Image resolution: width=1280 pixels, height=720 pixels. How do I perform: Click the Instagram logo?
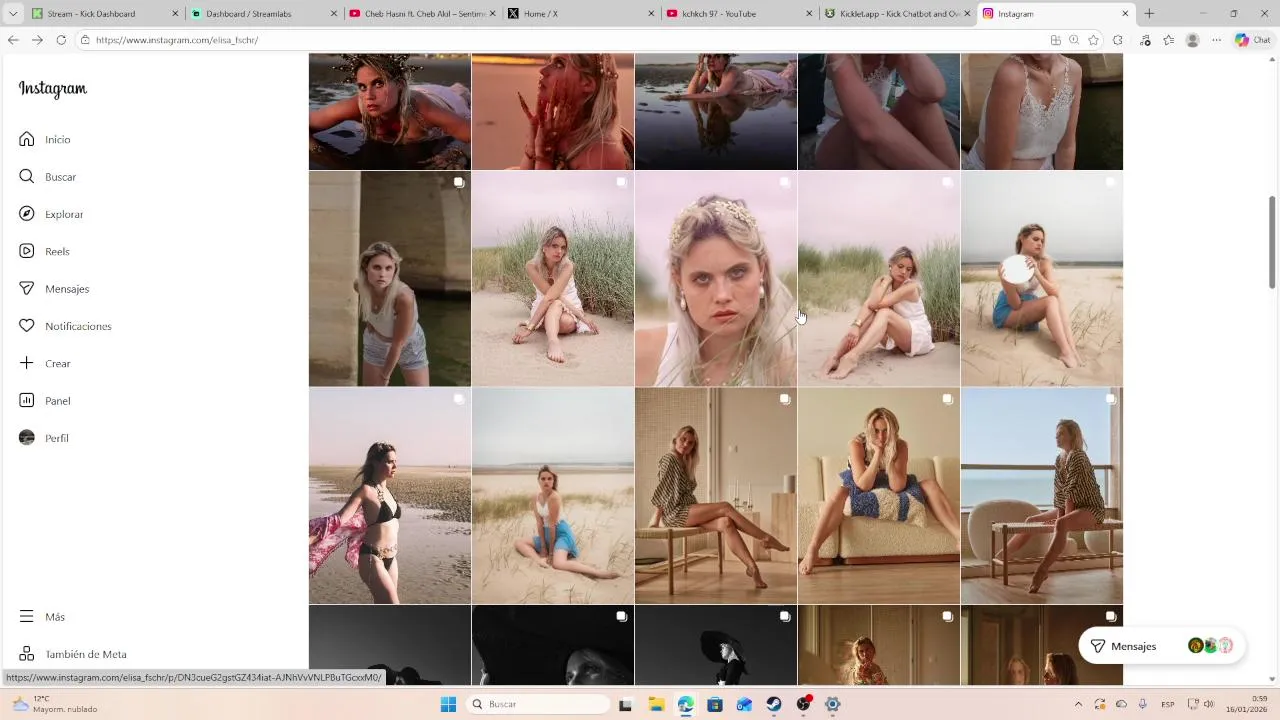pyautogui.click(x=53, y=88)
